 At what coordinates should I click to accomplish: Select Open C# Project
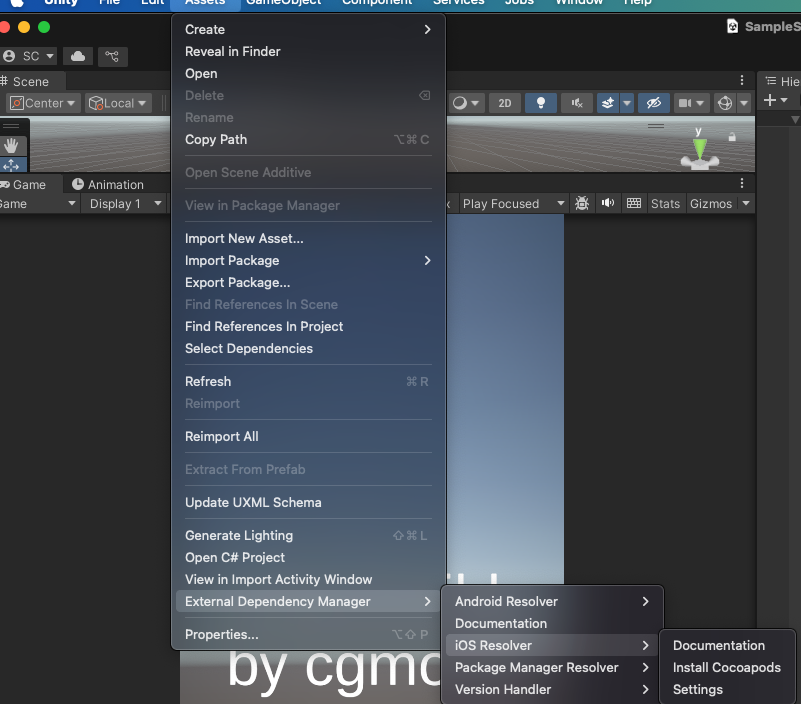[308, 557]
